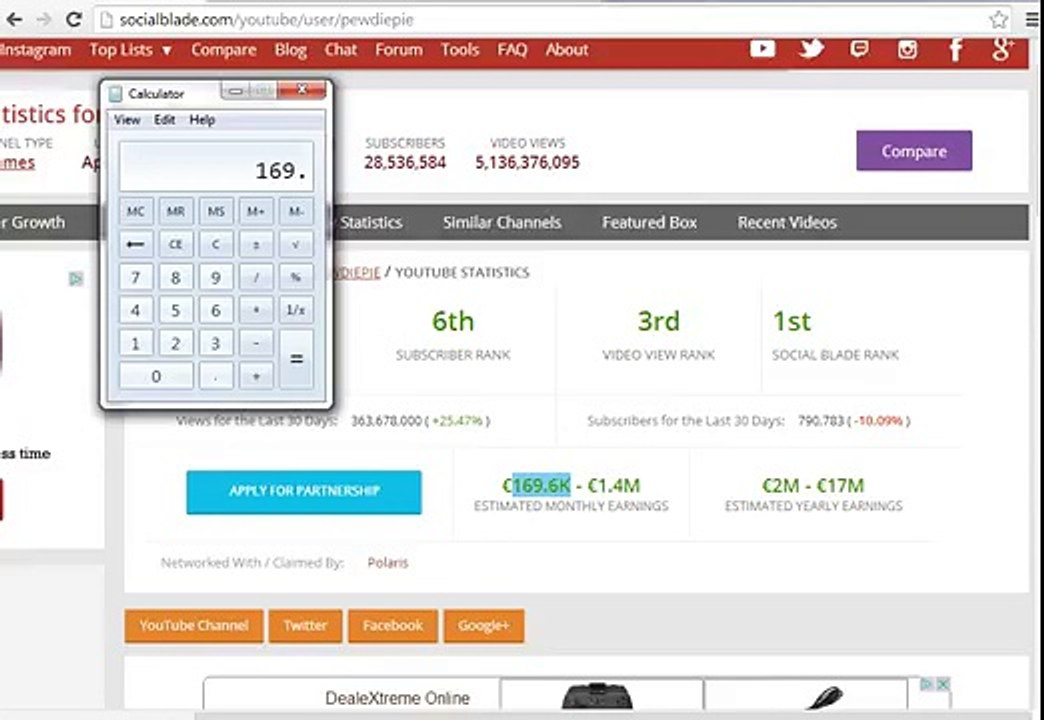Screen dimensions: 1044x720
Task: Open the Tools nav item
Action: (x=460, y=50)
